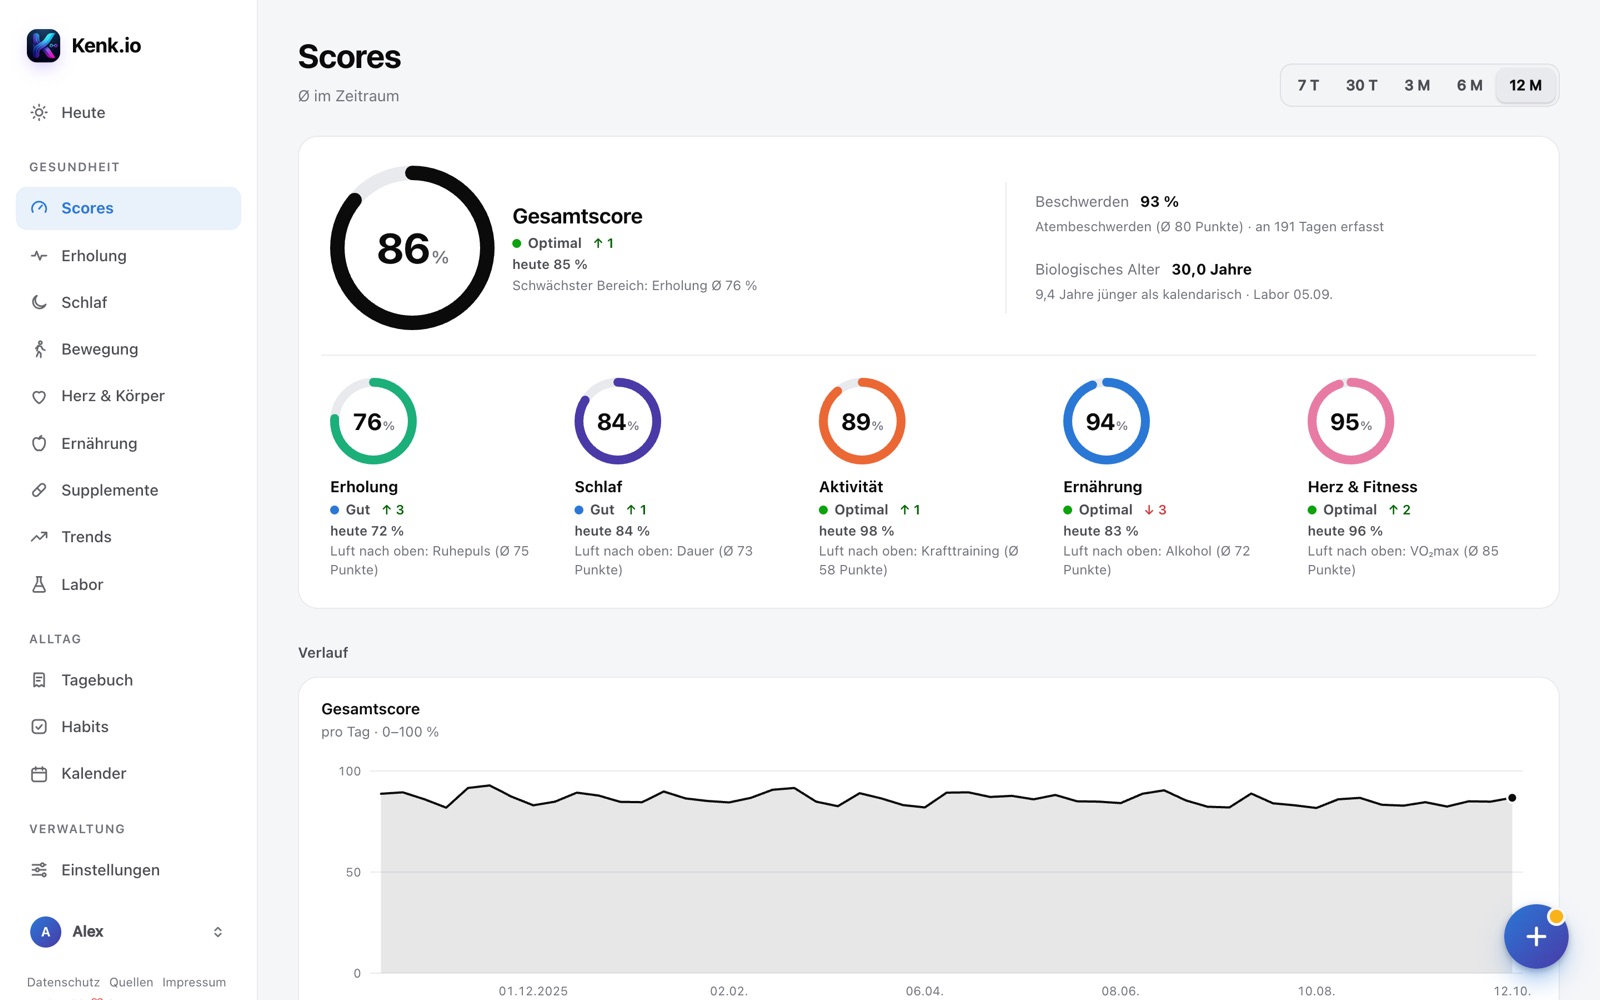Open Heute via its sun icon
Image resolution: width=1600 pixels, height=1000 pixels.
pyautogui.click(x=39, y=113)
